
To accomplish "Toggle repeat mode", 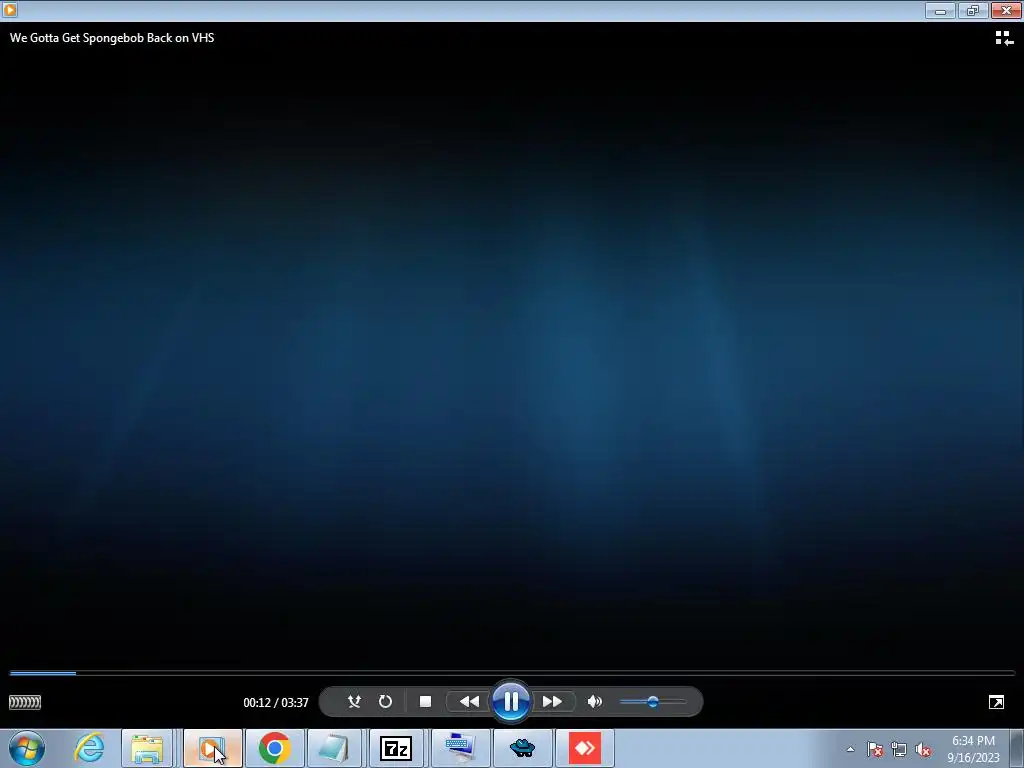I will (385, 701).
